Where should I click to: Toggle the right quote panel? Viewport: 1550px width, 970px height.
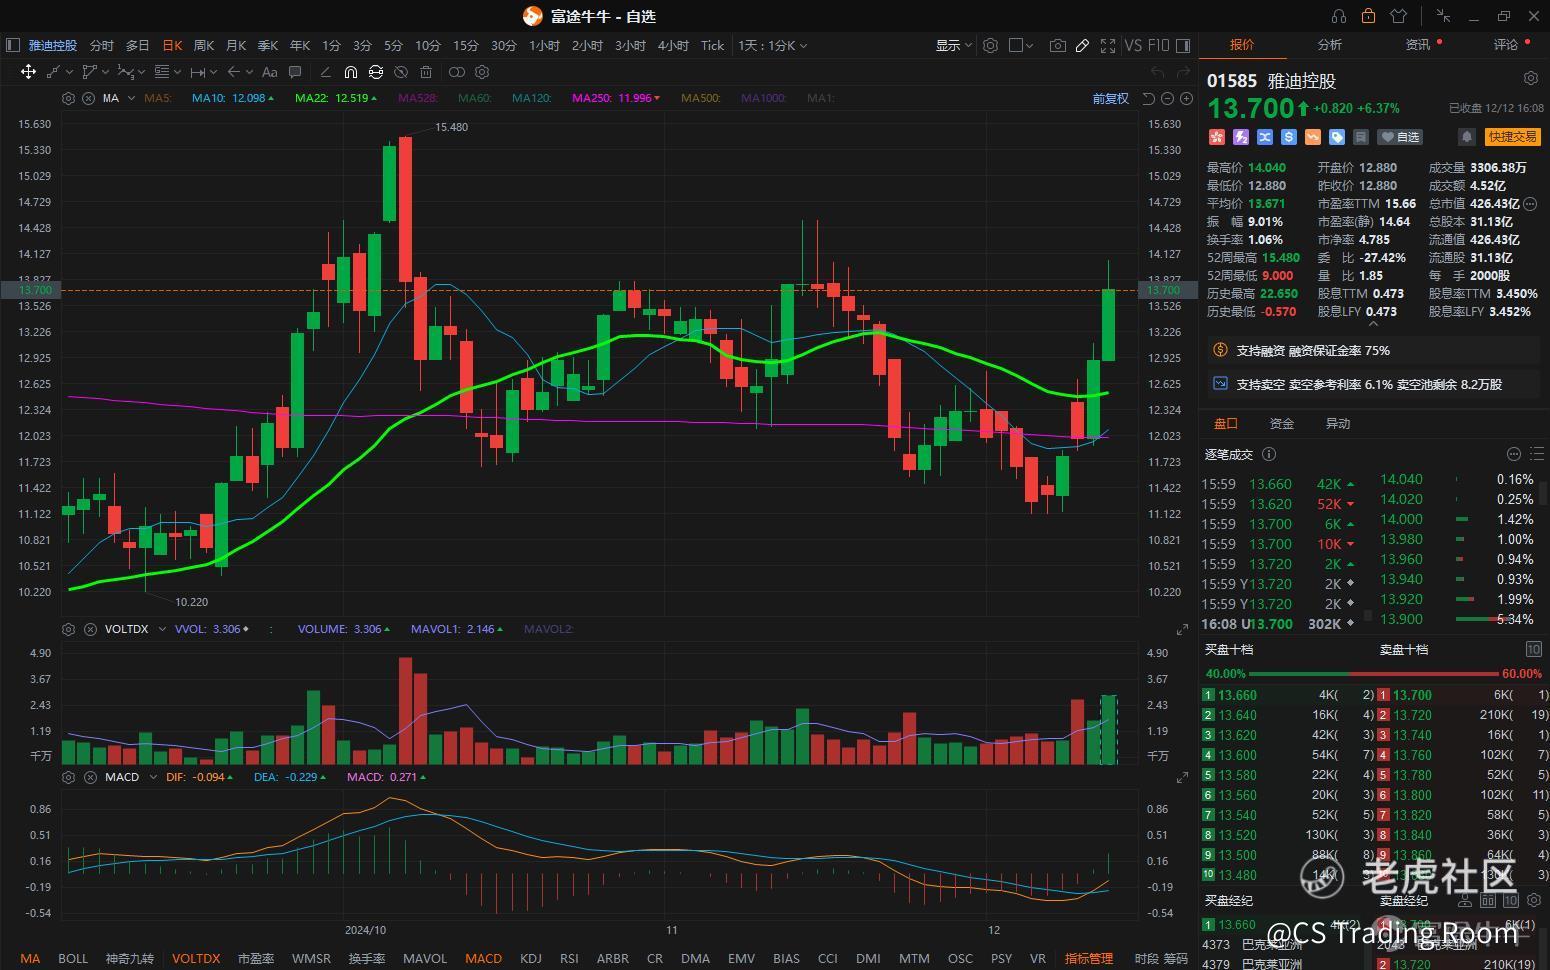coord(1183,45)
